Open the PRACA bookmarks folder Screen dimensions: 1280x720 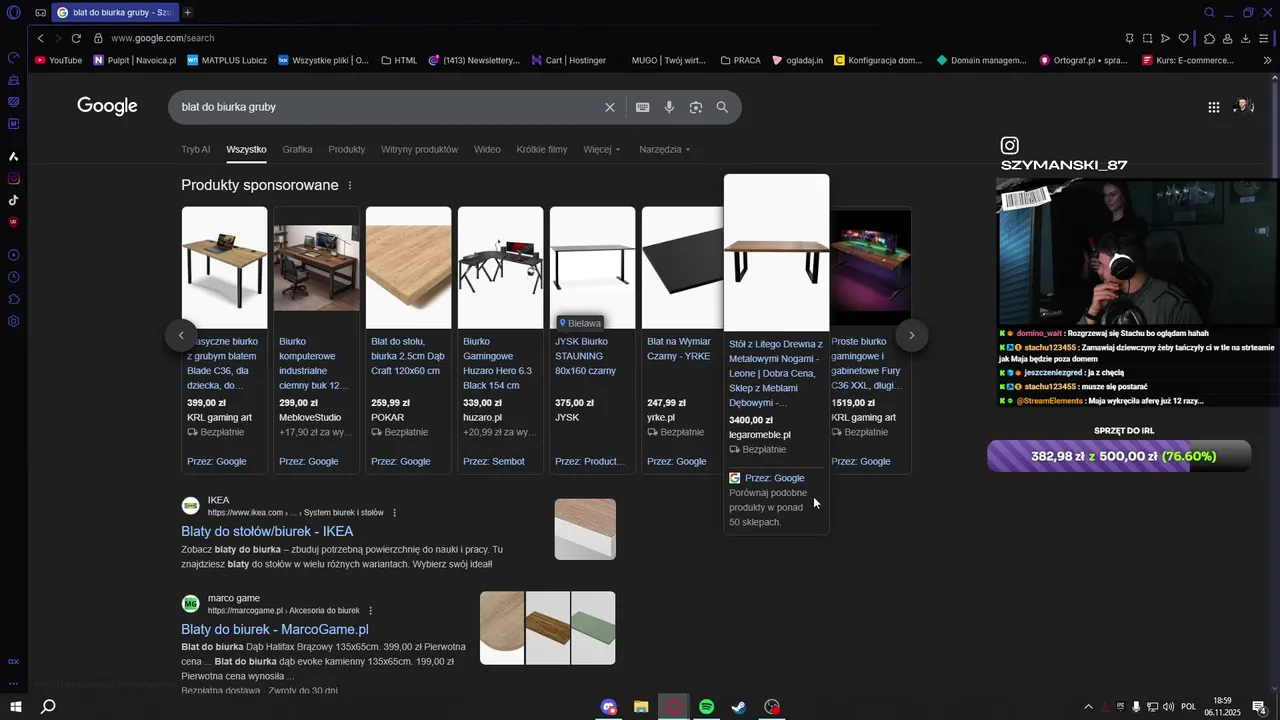[740, 60]
